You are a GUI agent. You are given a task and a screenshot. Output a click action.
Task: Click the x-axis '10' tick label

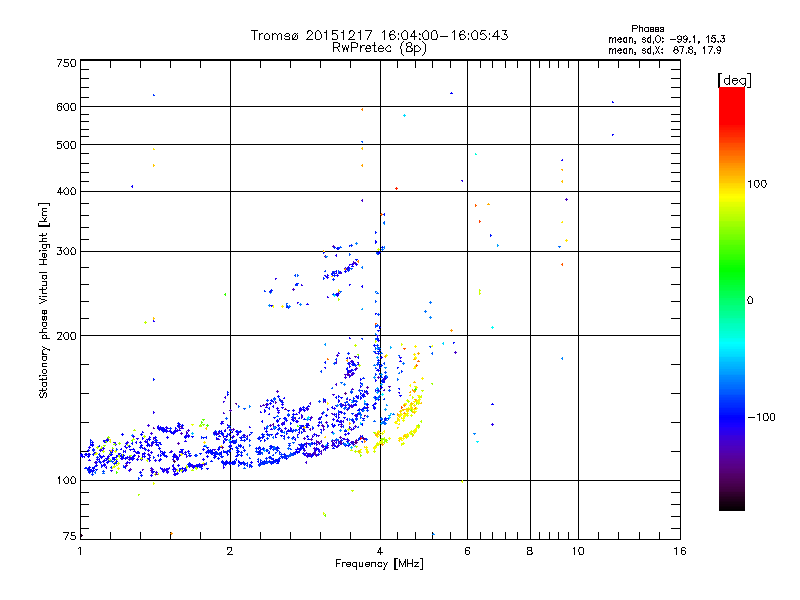tap(578, 551)
